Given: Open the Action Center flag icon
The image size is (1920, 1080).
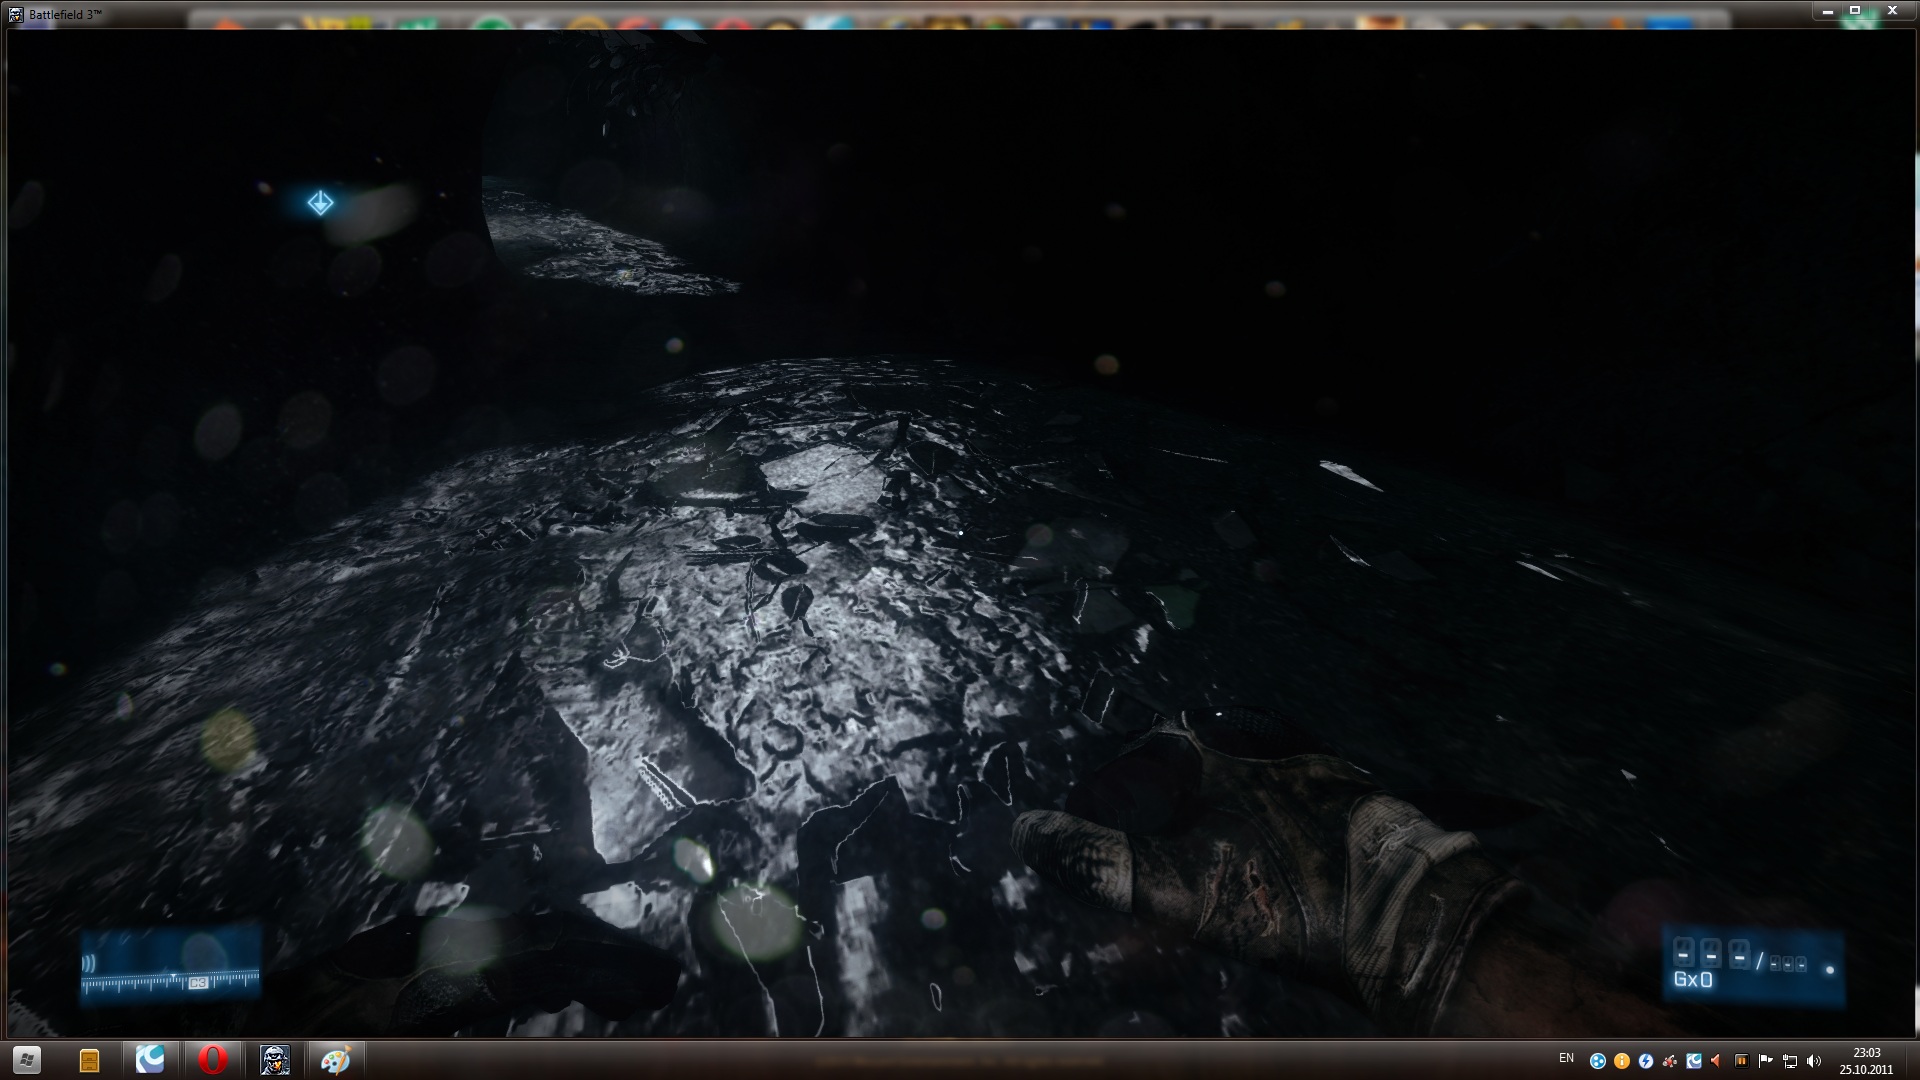Looking at the screenshot, I should [1765, 1061].
